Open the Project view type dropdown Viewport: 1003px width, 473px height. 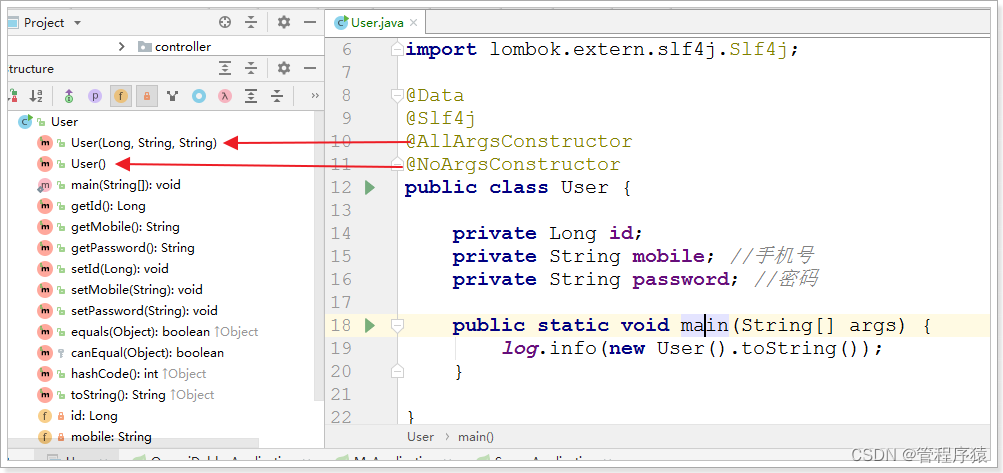tap(77, 23)
